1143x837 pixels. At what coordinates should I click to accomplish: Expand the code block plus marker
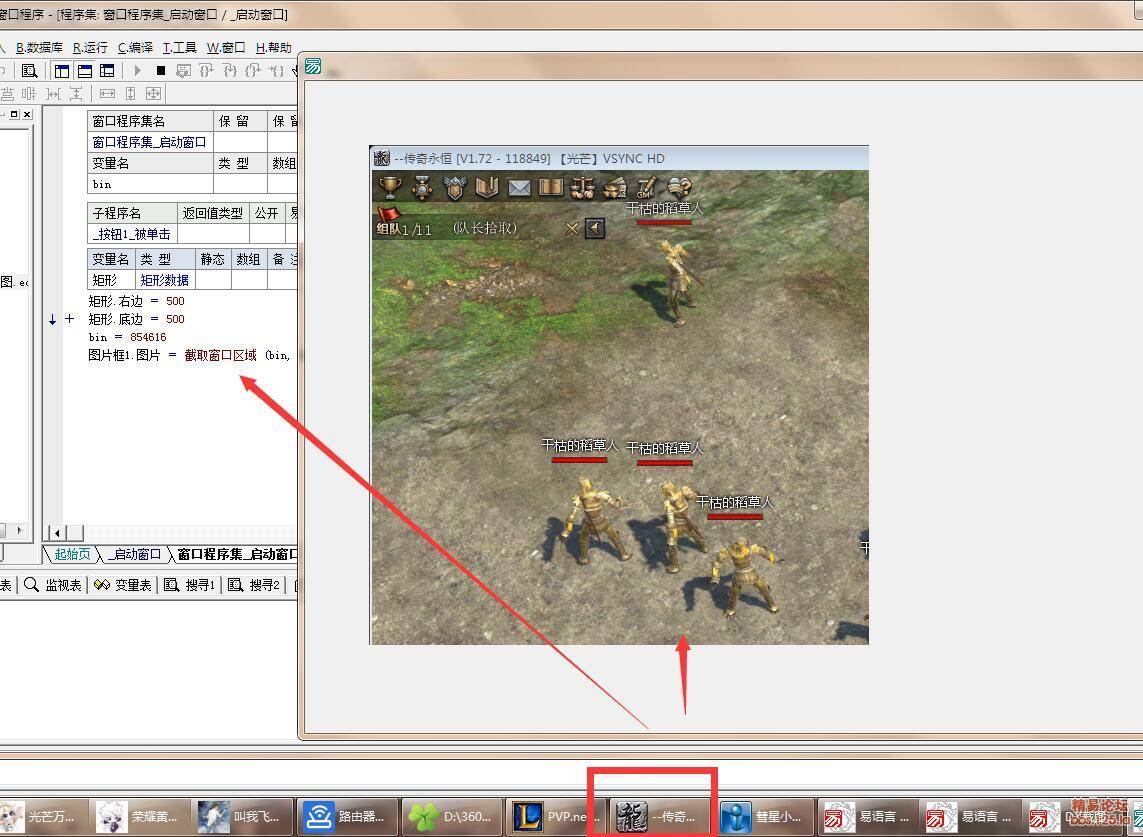click(x=69, y=319)
